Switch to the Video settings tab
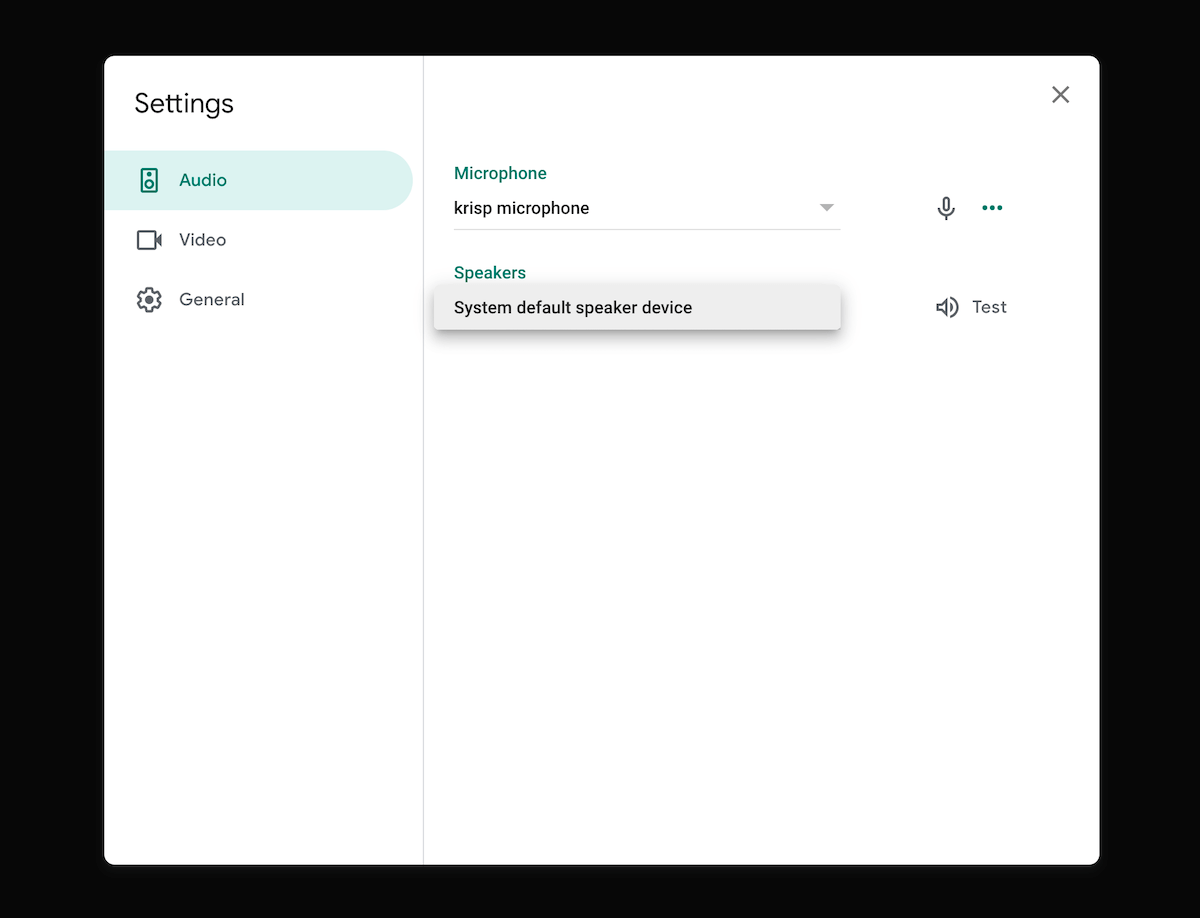Viewport: 1200px width, 918px height. pyautogui.click(x=203, y=240)
